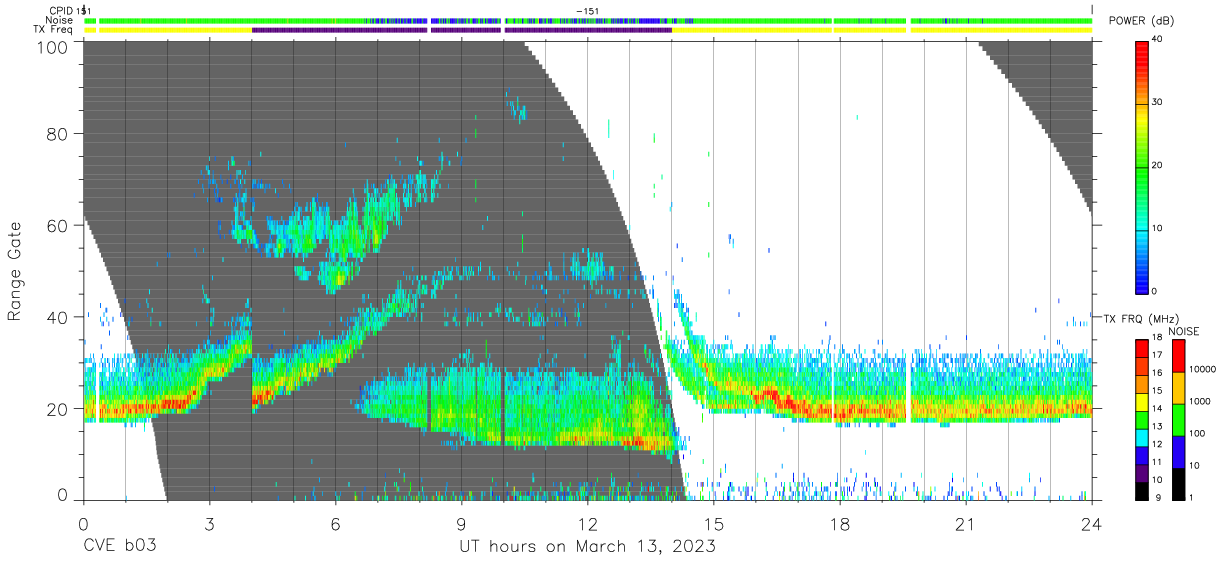Click the 80 label on the Range Gate axis
This screenshot has height=567, width=1228.
click(58, 134)
